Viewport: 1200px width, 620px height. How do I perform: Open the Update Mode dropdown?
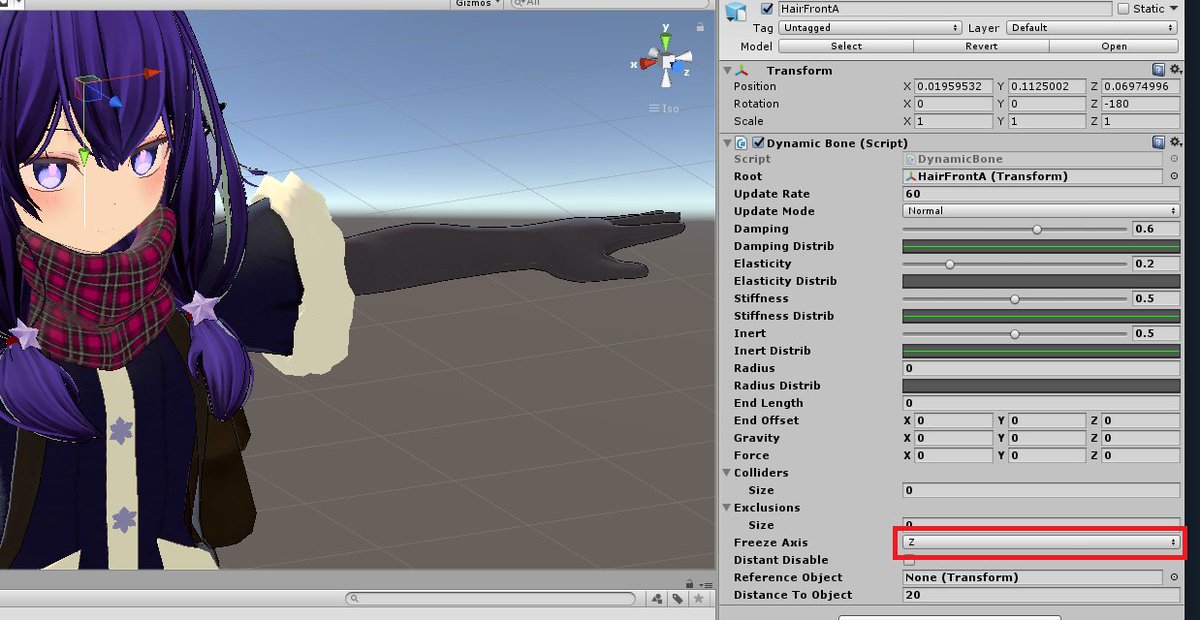point(1041,211)
